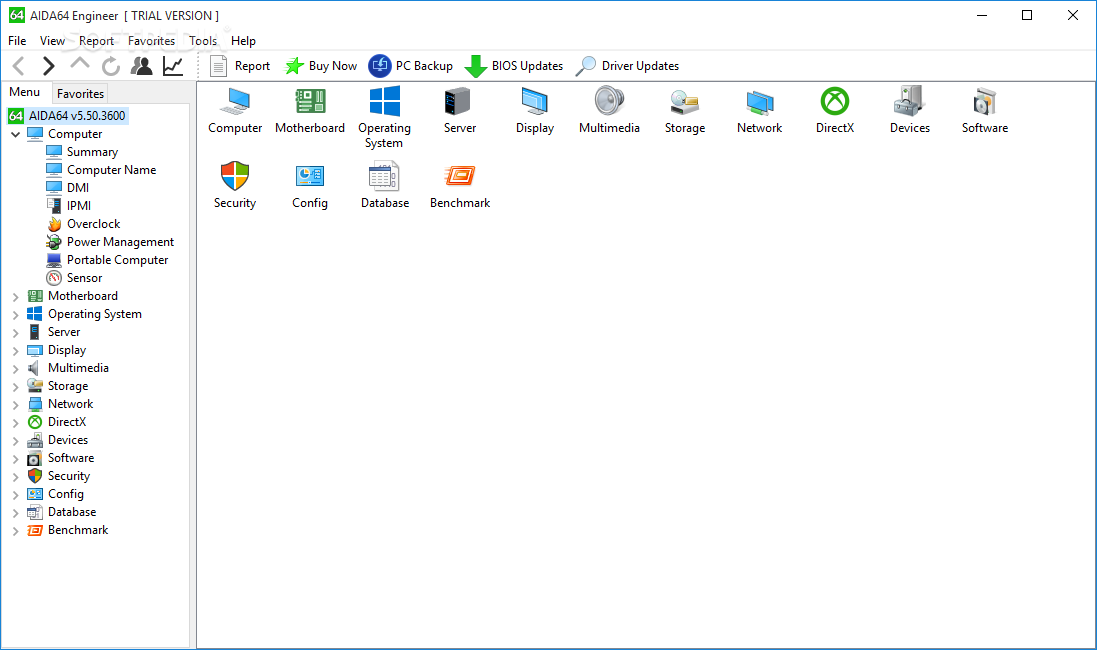Open the Devices icon in main pane
Screen dimensions: 1097x650
click(910, 101)
